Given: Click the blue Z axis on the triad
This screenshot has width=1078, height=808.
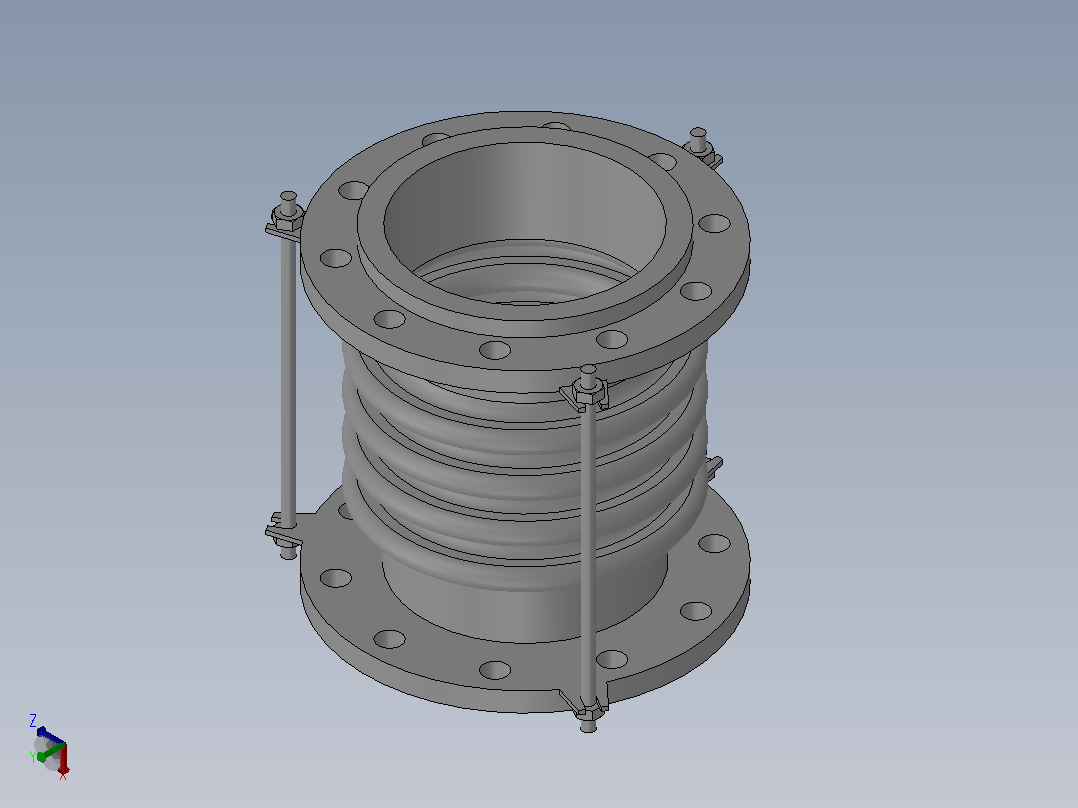Looking at the screenshot, I should click(50, 734).
